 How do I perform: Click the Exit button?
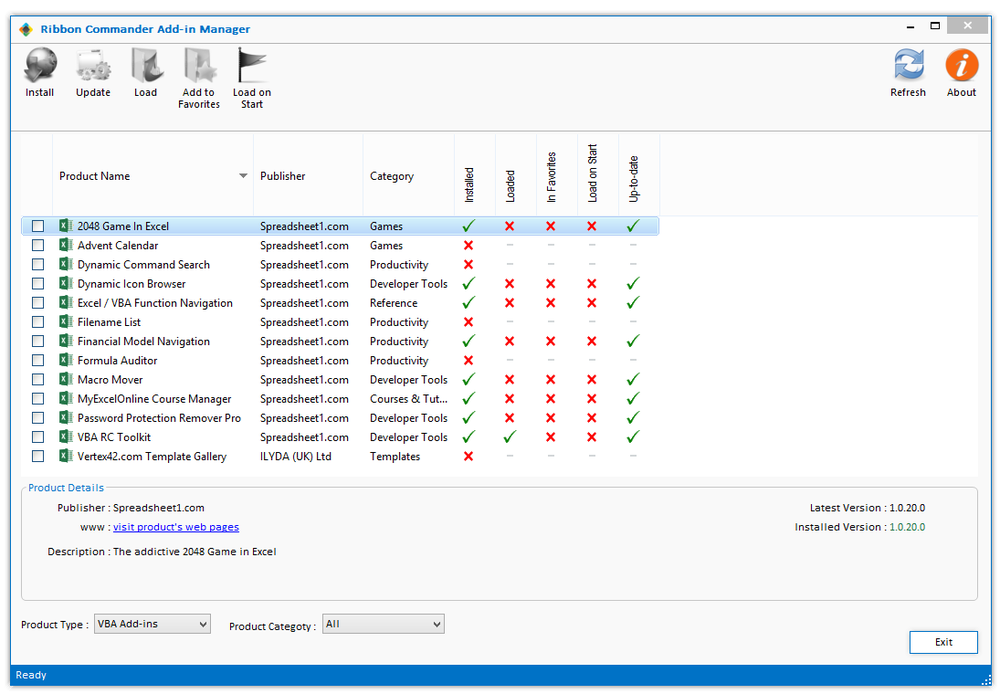click(943, 642)
